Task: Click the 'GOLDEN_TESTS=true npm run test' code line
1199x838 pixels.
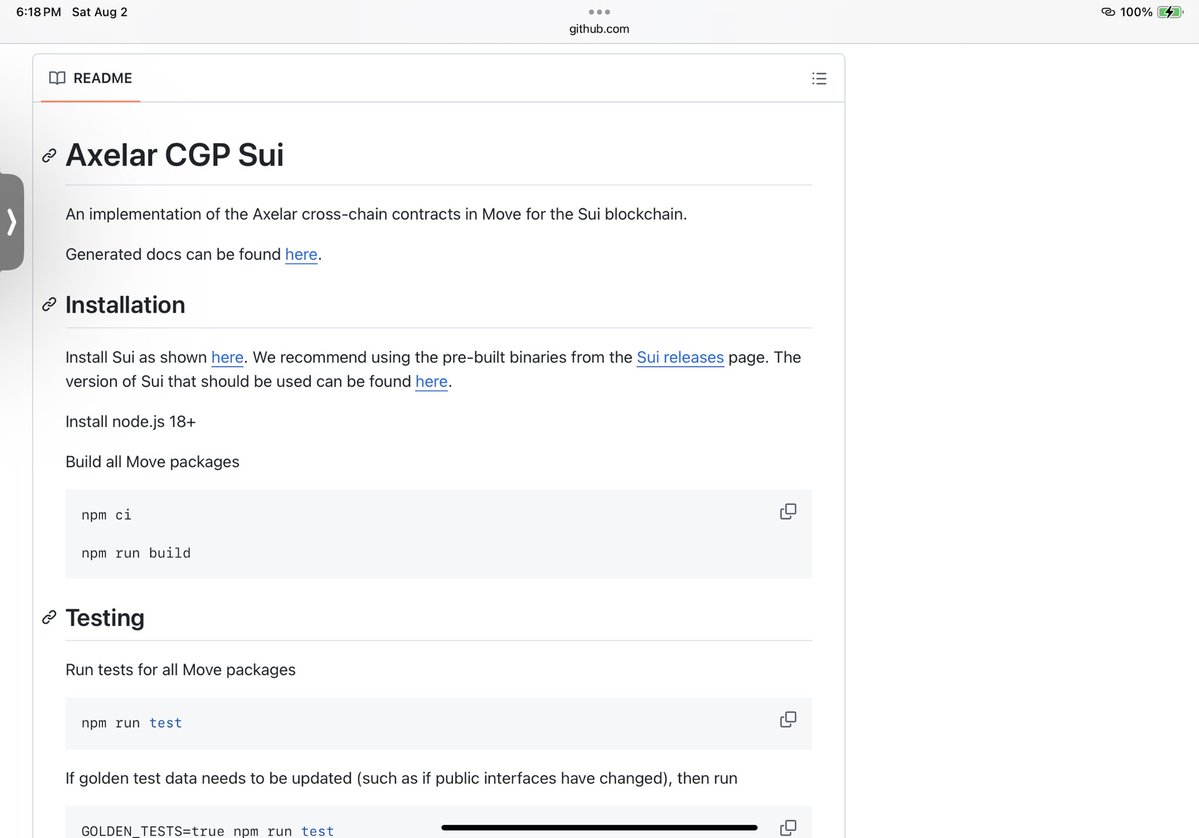Action: tap(207, 831)
